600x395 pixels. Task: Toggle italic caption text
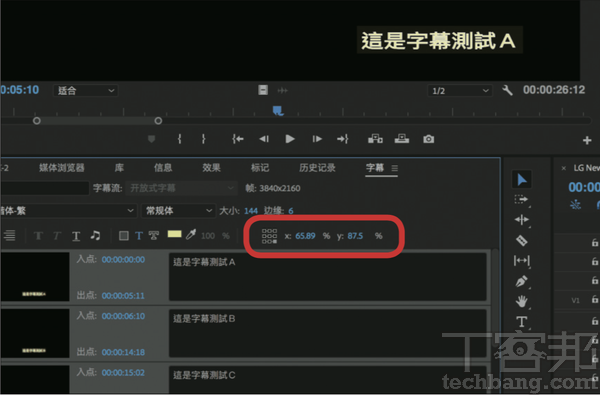click(x=57, y=236)
